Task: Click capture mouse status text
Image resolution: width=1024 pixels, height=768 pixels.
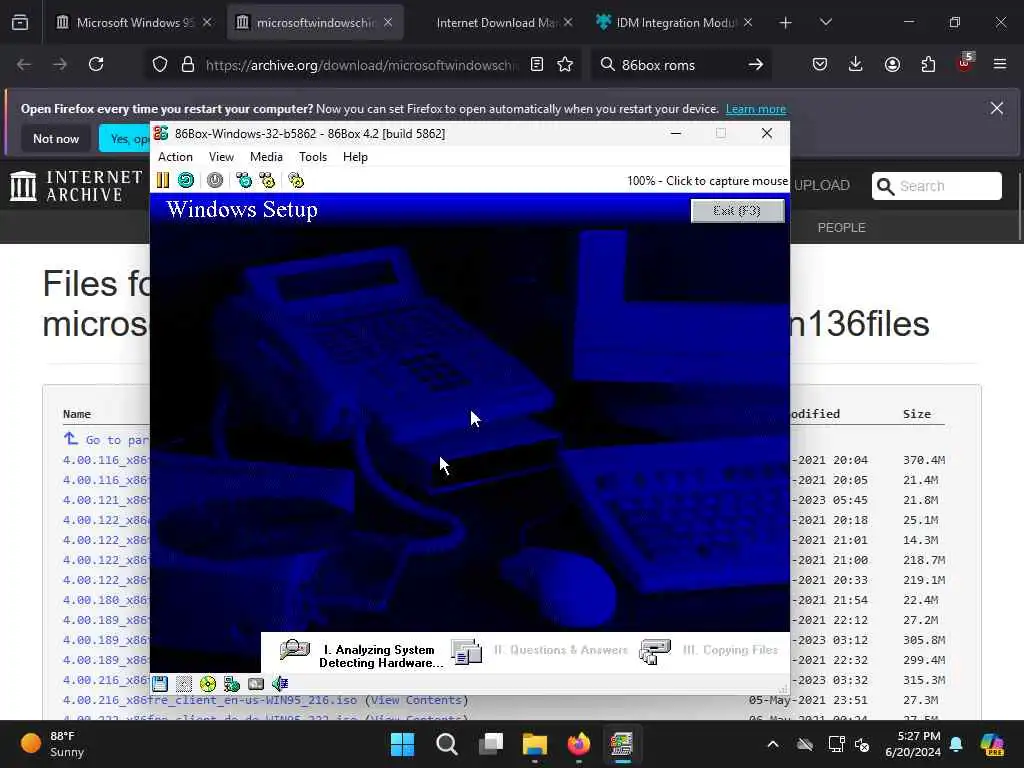Action: (x=707, y=181)
